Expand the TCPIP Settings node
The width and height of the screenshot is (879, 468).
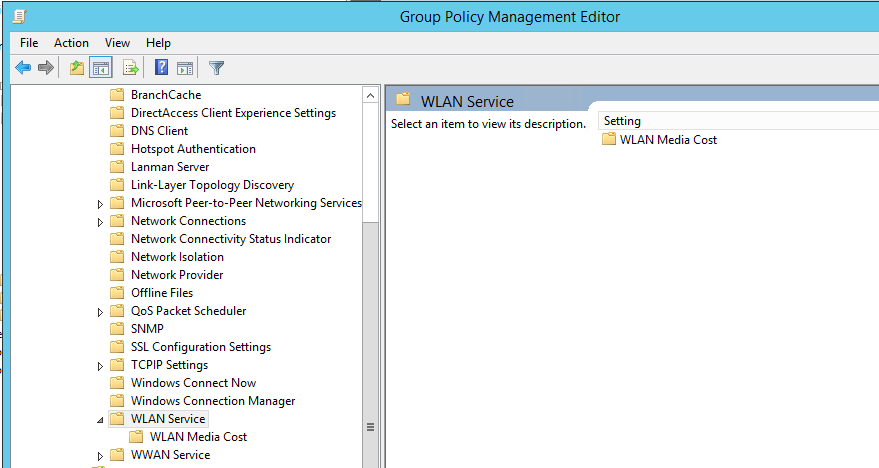[100, 367]
